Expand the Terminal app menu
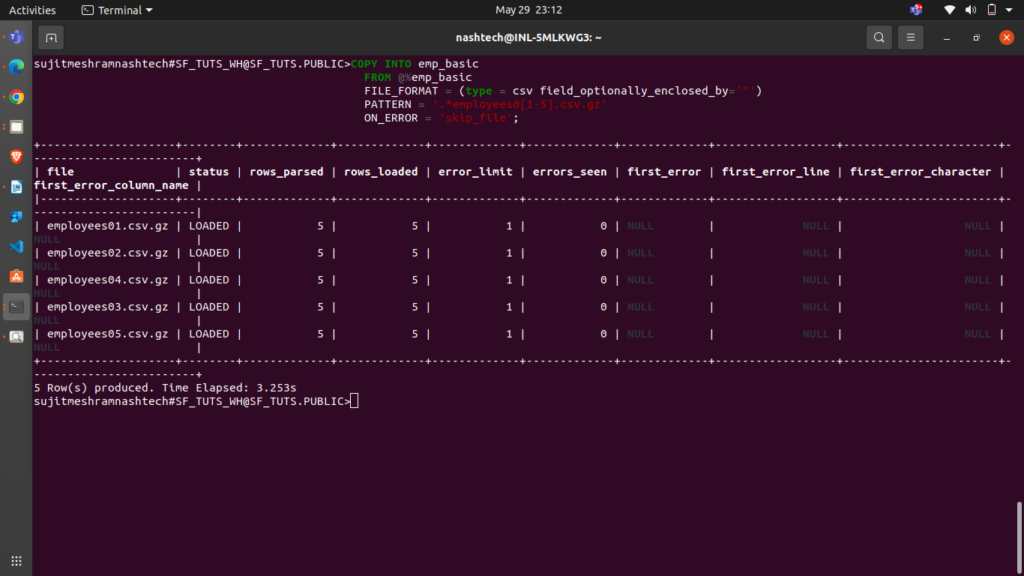 pyautogui.click(x=117, y=10)
